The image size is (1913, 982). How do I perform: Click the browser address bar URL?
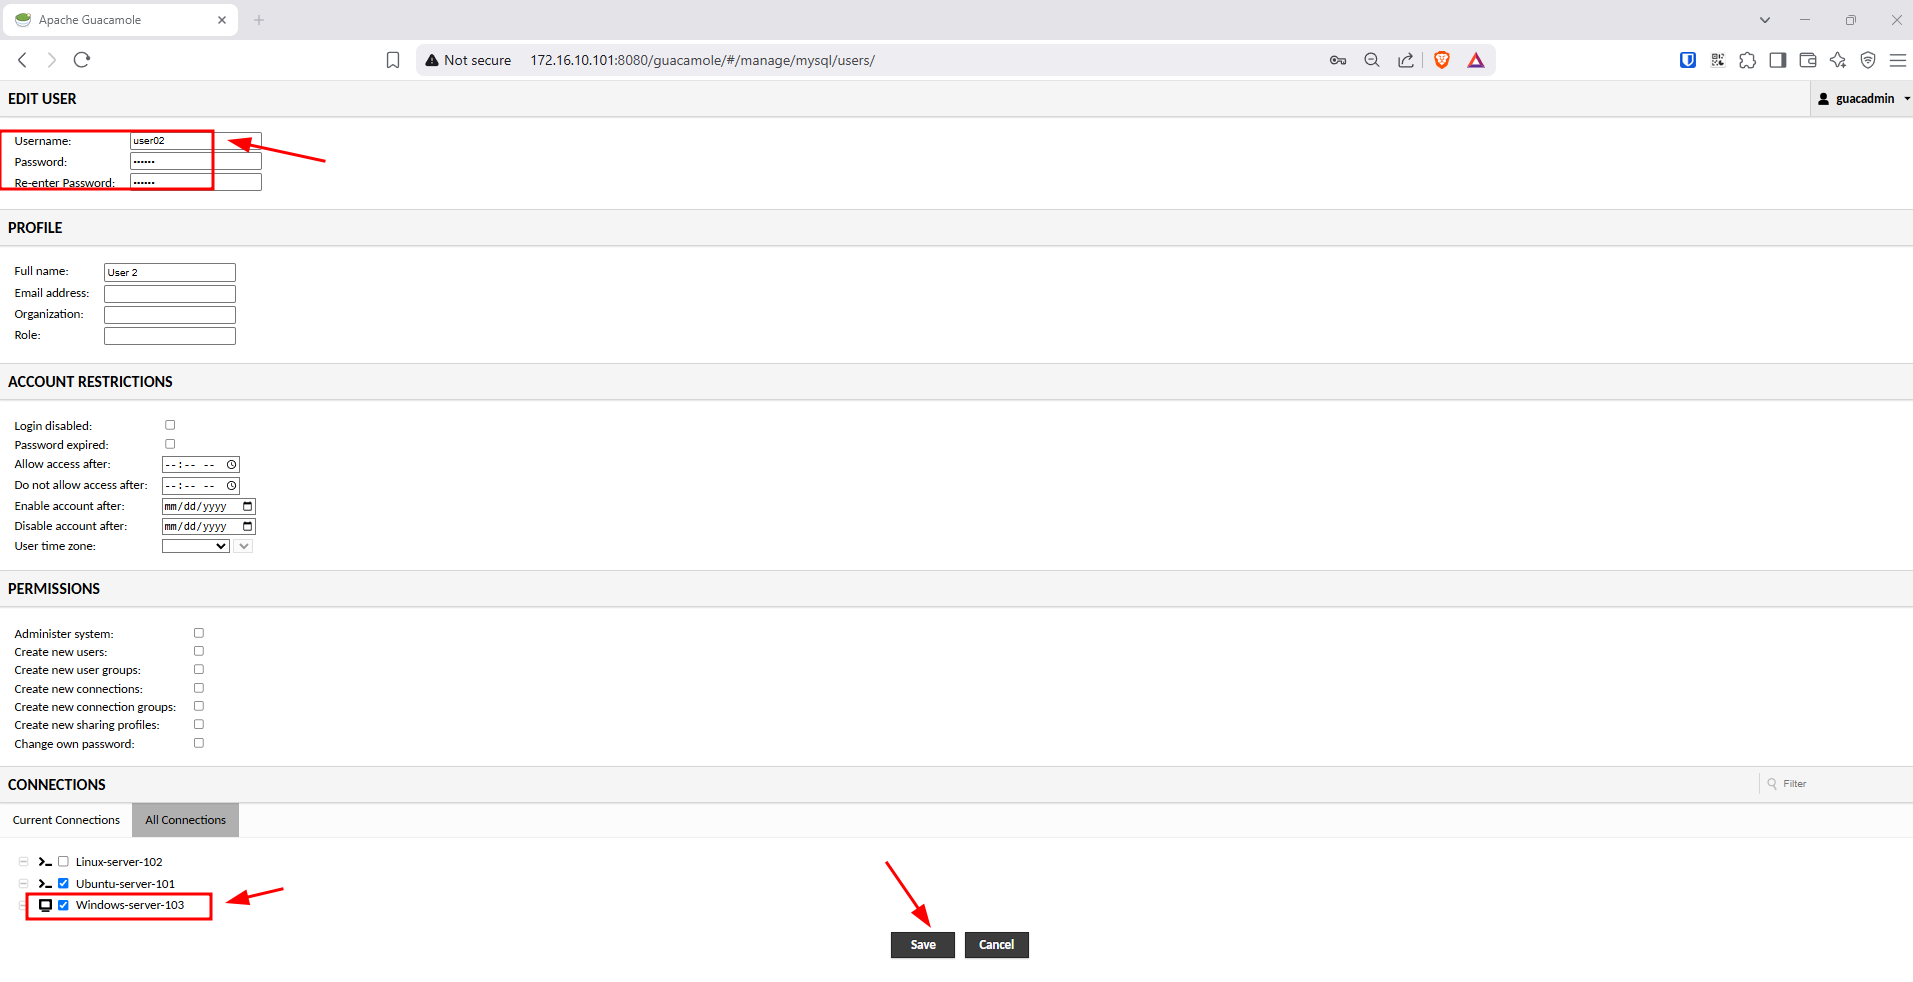[x=702, y=60]
